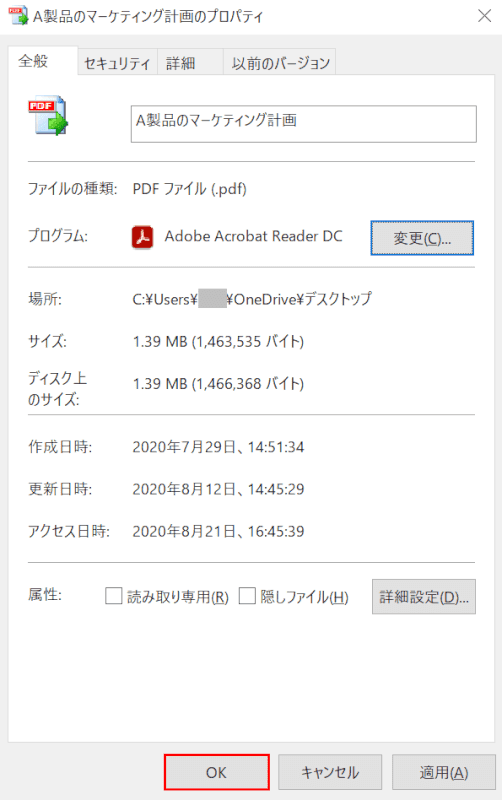Click the PDF file icon in title bar
Image resolution: width=502 pixels, height=800 pixels.
tap(18, 16)
